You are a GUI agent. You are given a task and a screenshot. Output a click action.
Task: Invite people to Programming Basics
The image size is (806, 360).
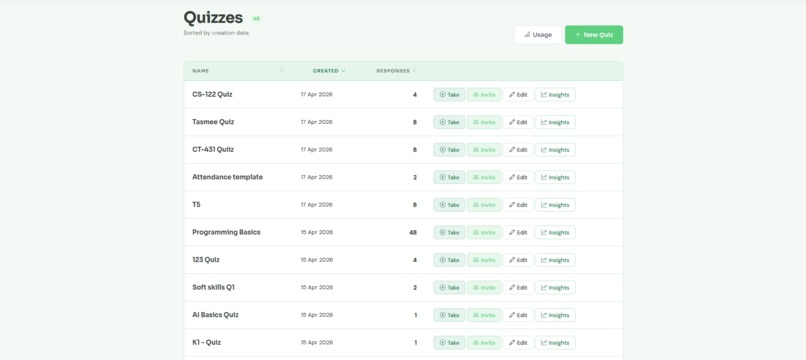coord(484,232)
